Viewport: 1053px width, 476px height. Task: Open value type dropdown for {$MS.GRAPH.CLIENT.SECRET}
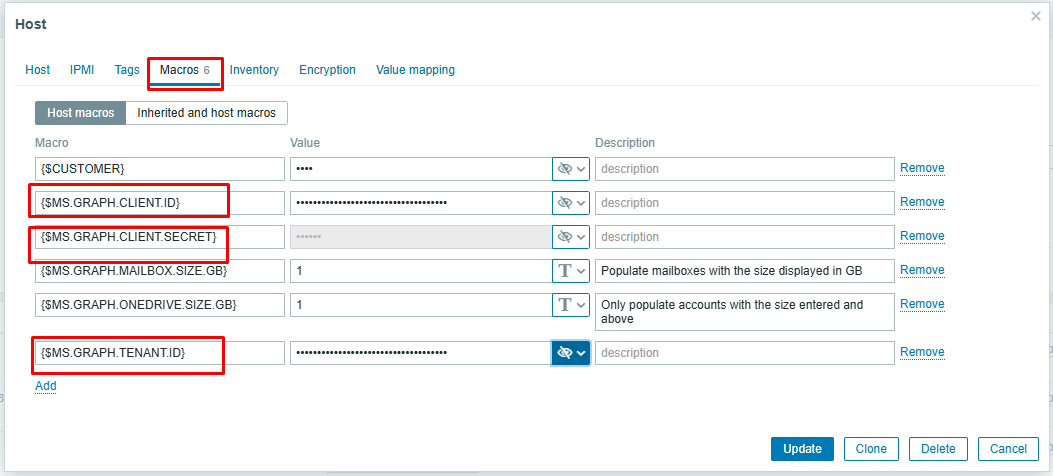pos(571,236)
